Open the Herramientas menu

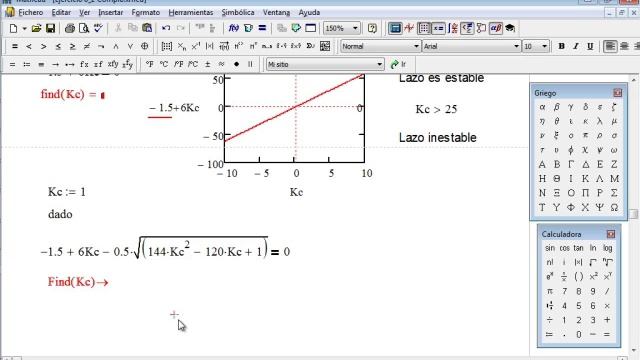[x=191, y=13]
